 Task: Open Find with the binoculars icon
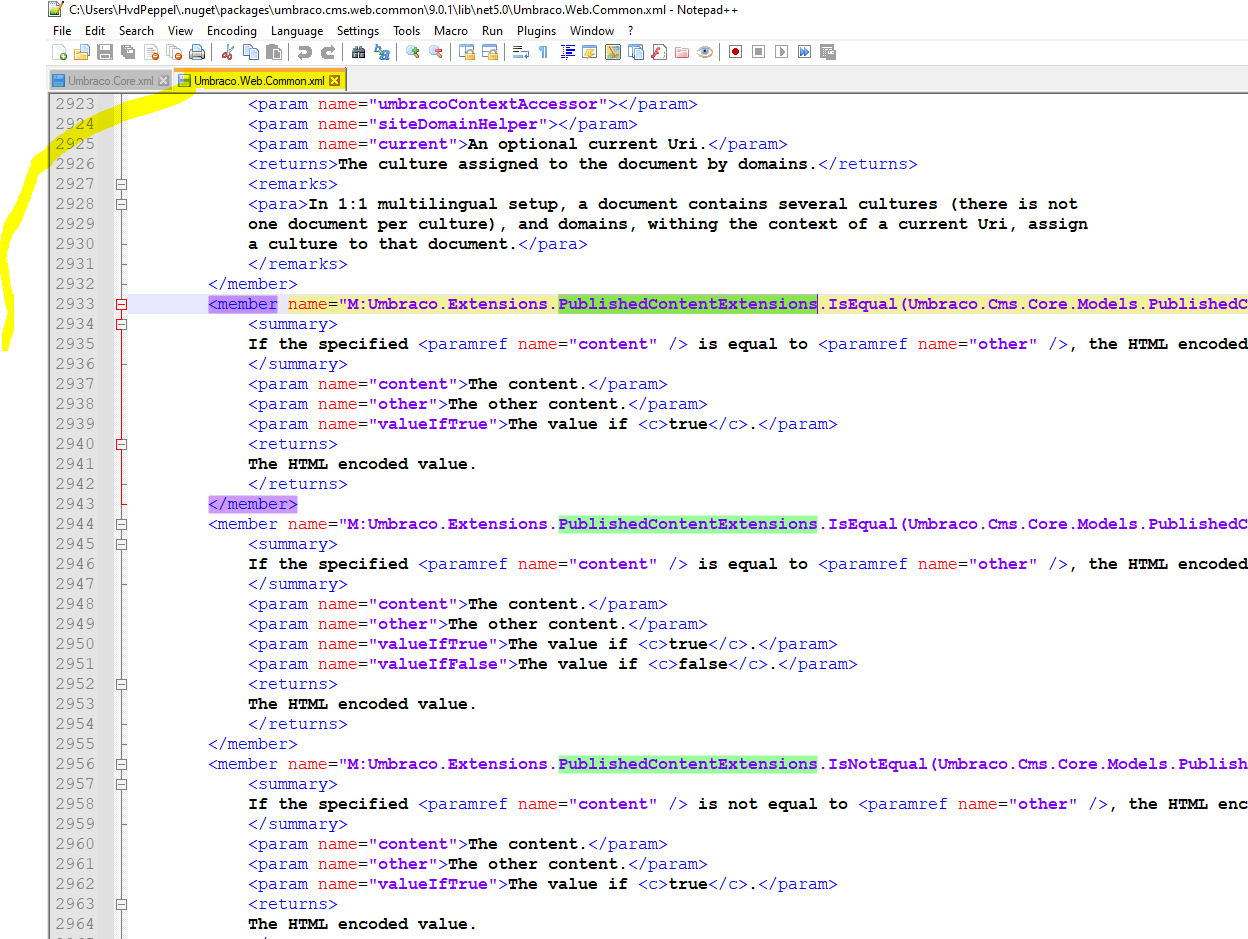point(358,52)
